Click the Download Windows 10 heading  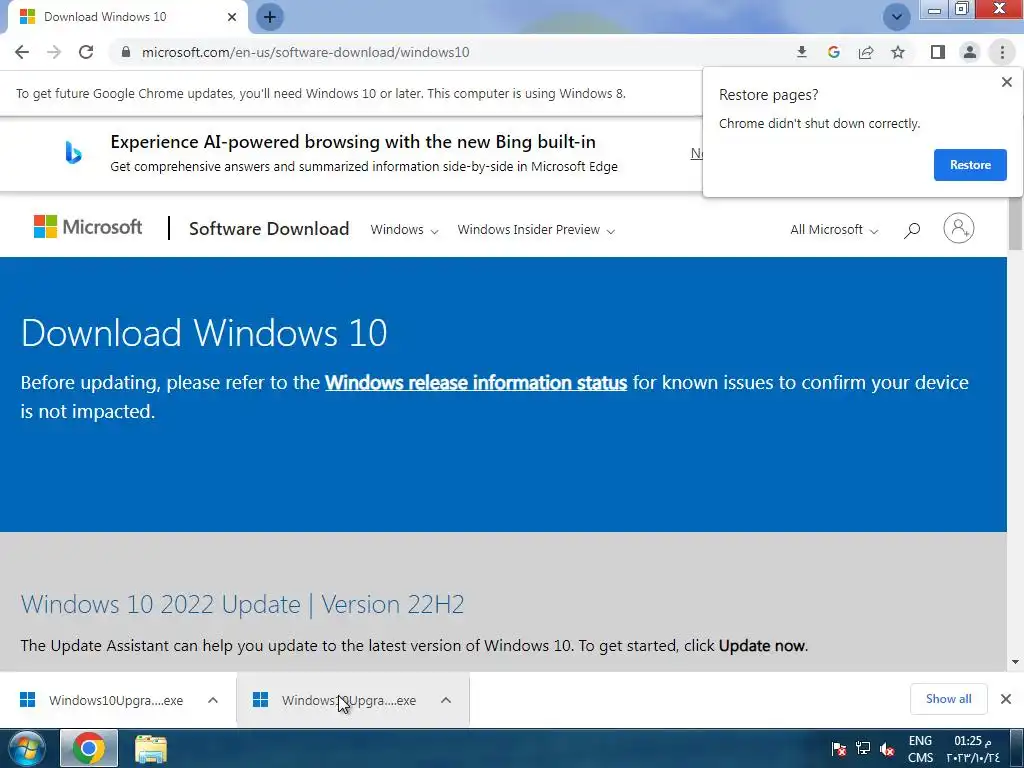(204, 332)
